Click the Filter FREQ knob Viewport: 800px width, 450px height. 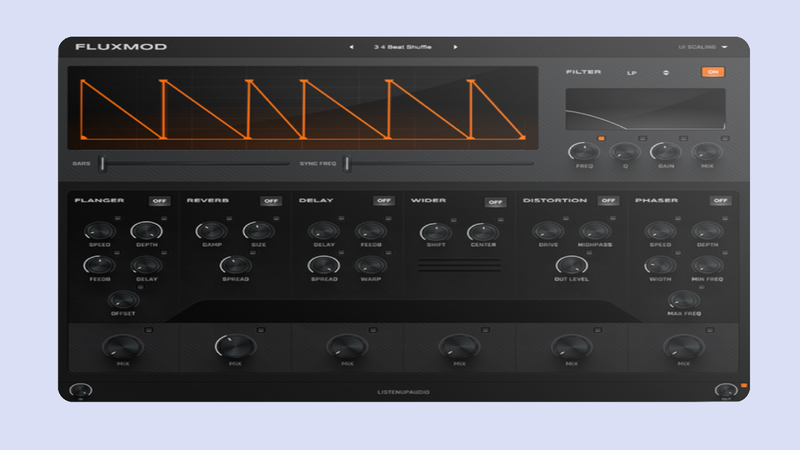[x=582, y=152]
